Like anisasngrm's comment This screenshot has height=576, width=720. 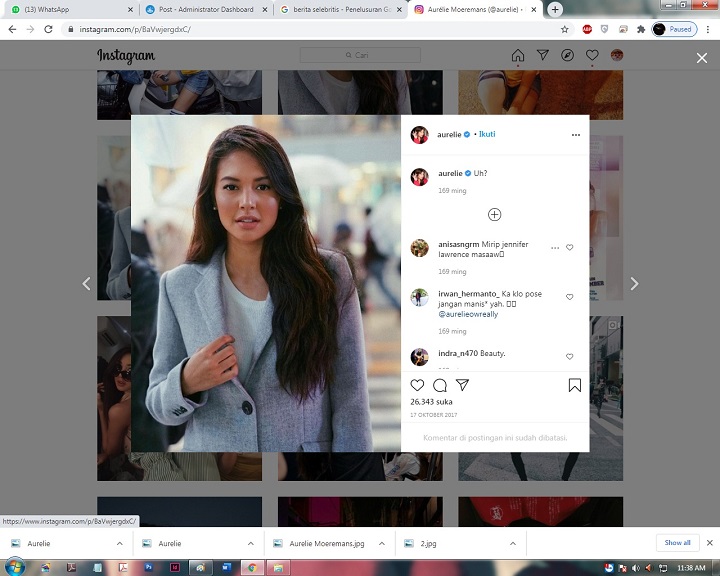[570, 247]
